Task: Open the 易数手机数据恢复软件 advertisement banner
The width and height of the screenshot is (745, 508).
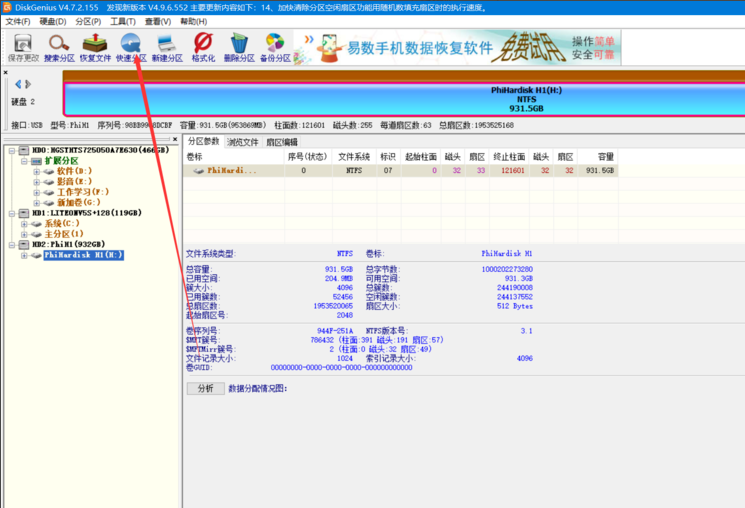Action: point(457,48)
